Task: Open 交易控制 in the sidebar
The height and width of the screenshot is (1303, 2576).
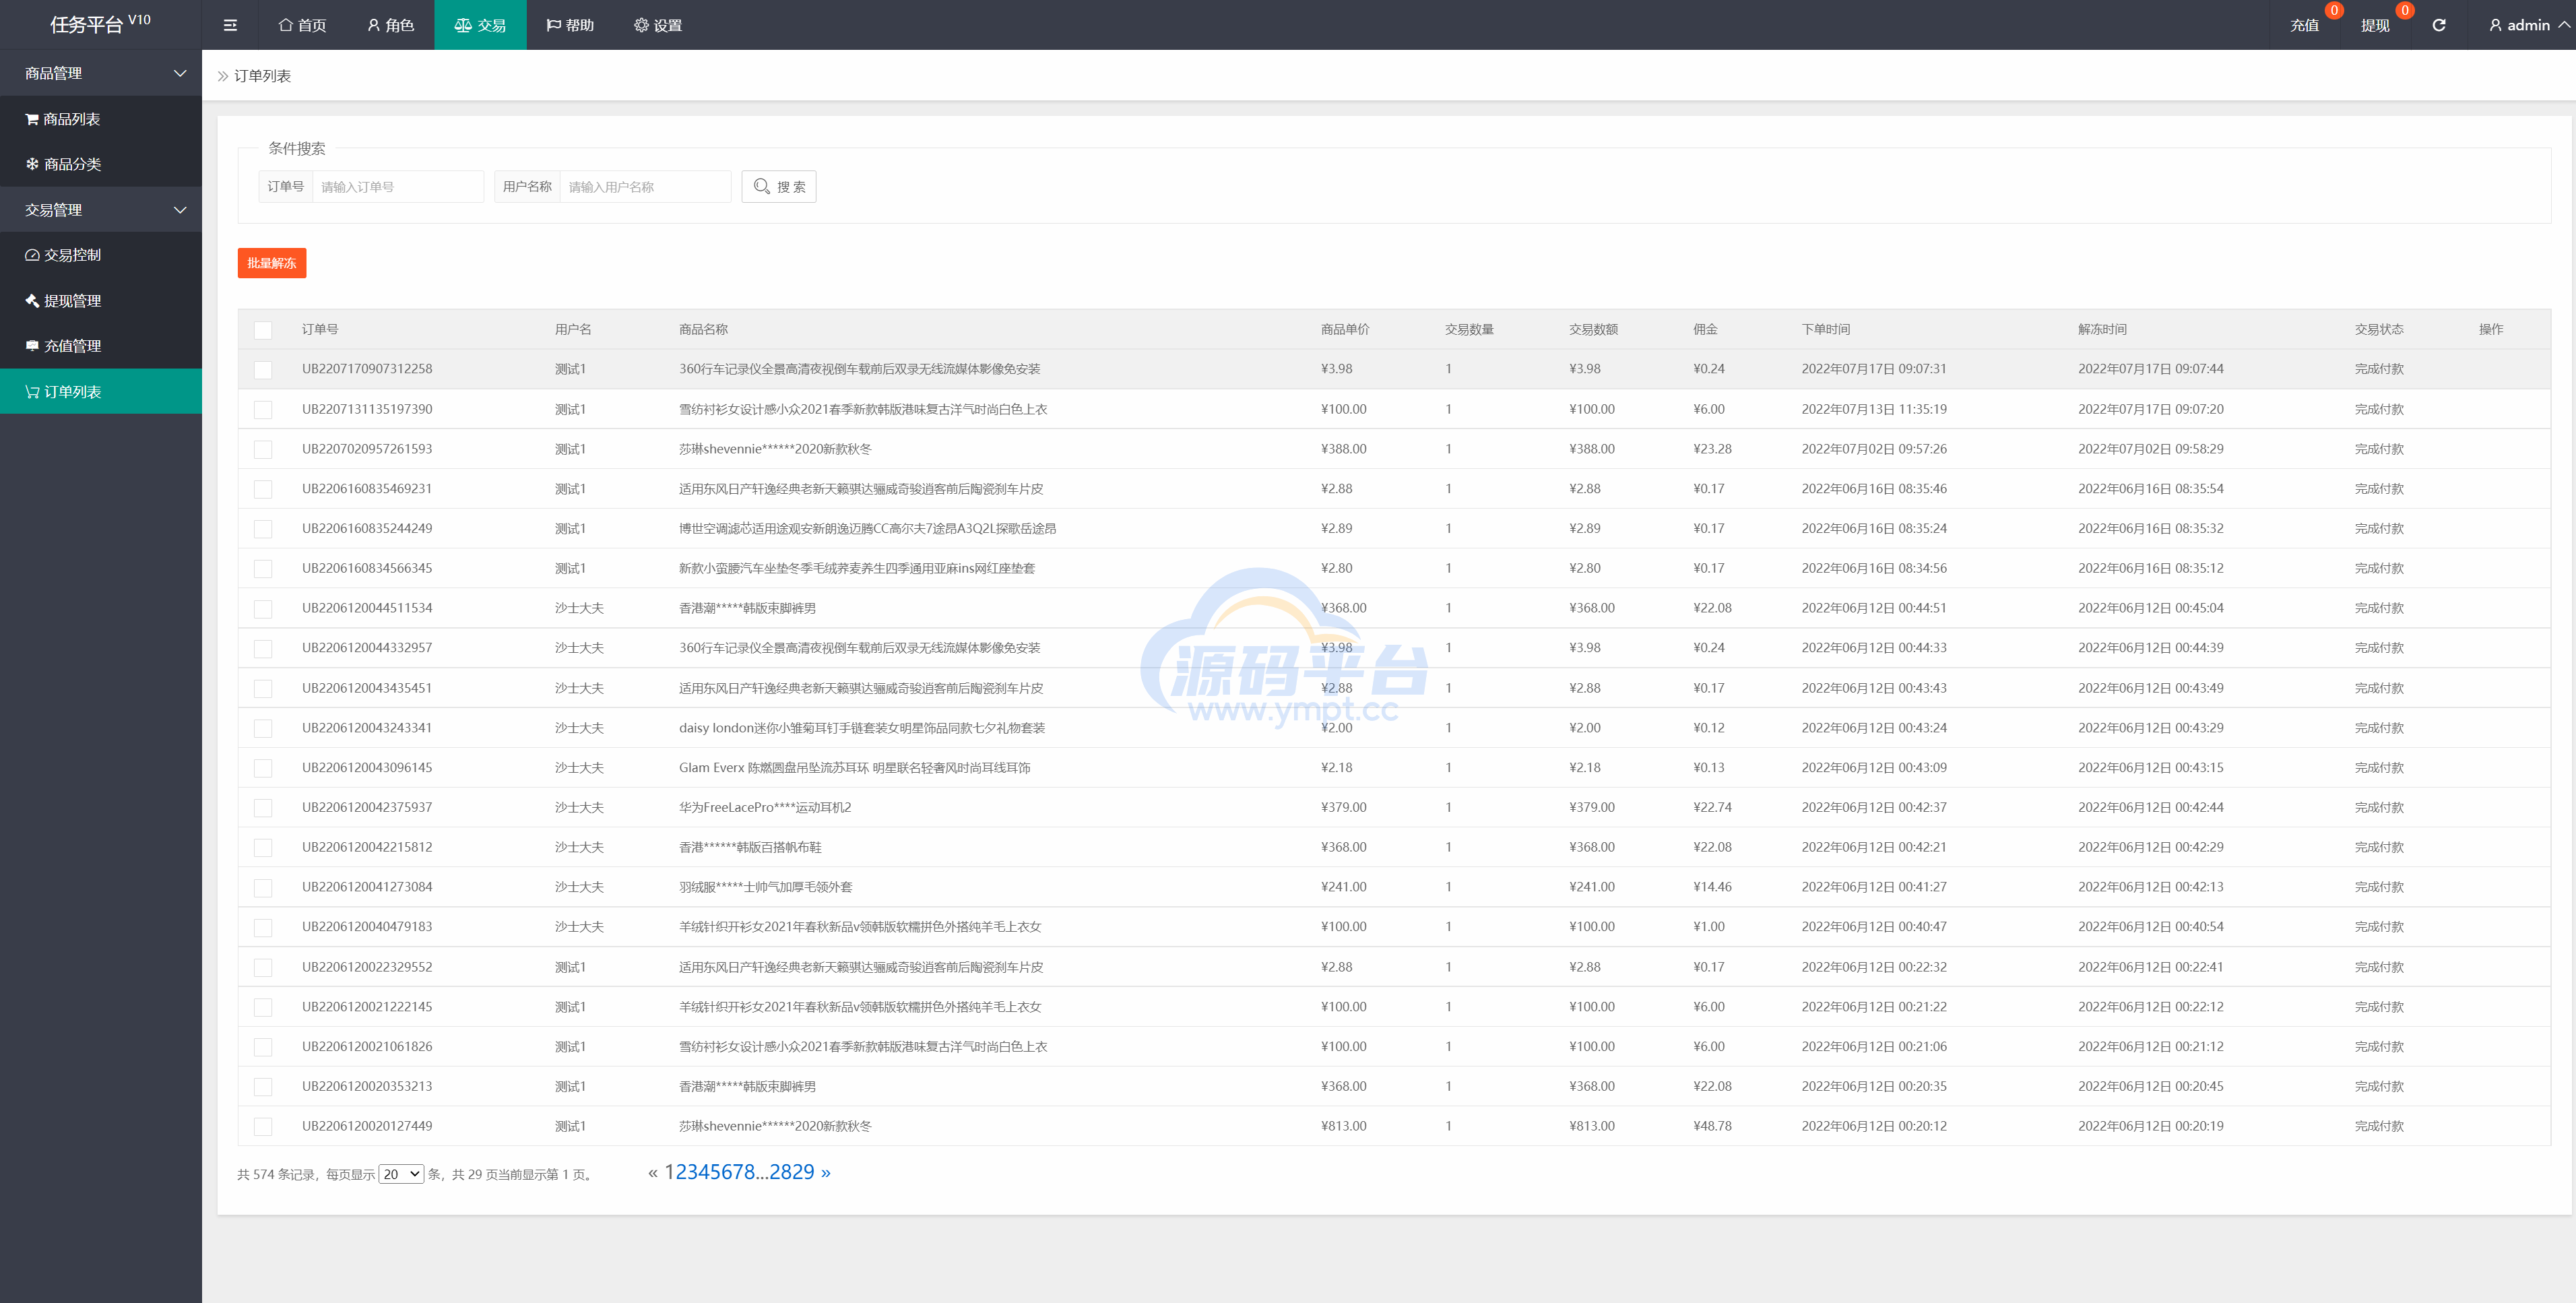Action: tap(101, 255)
